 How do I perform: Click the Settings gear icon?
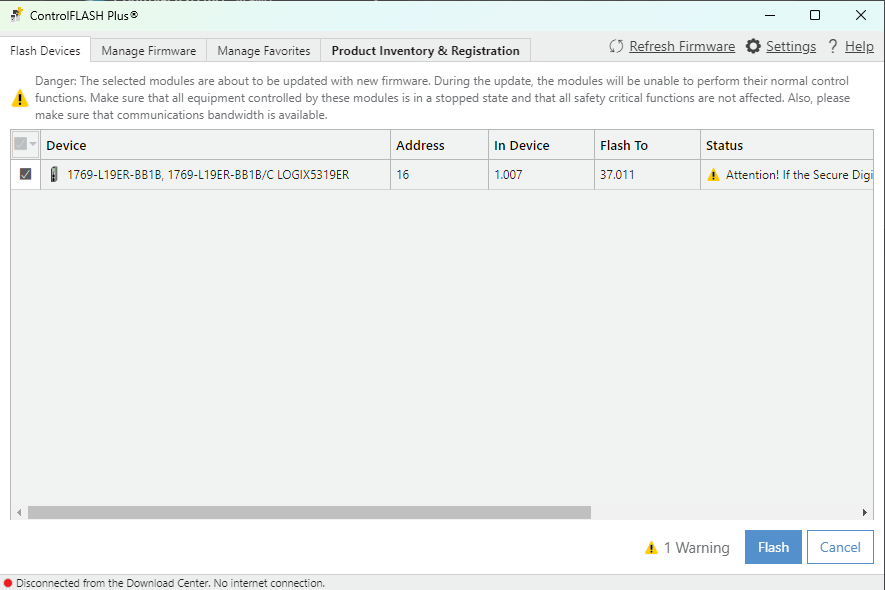pos(753,47)
